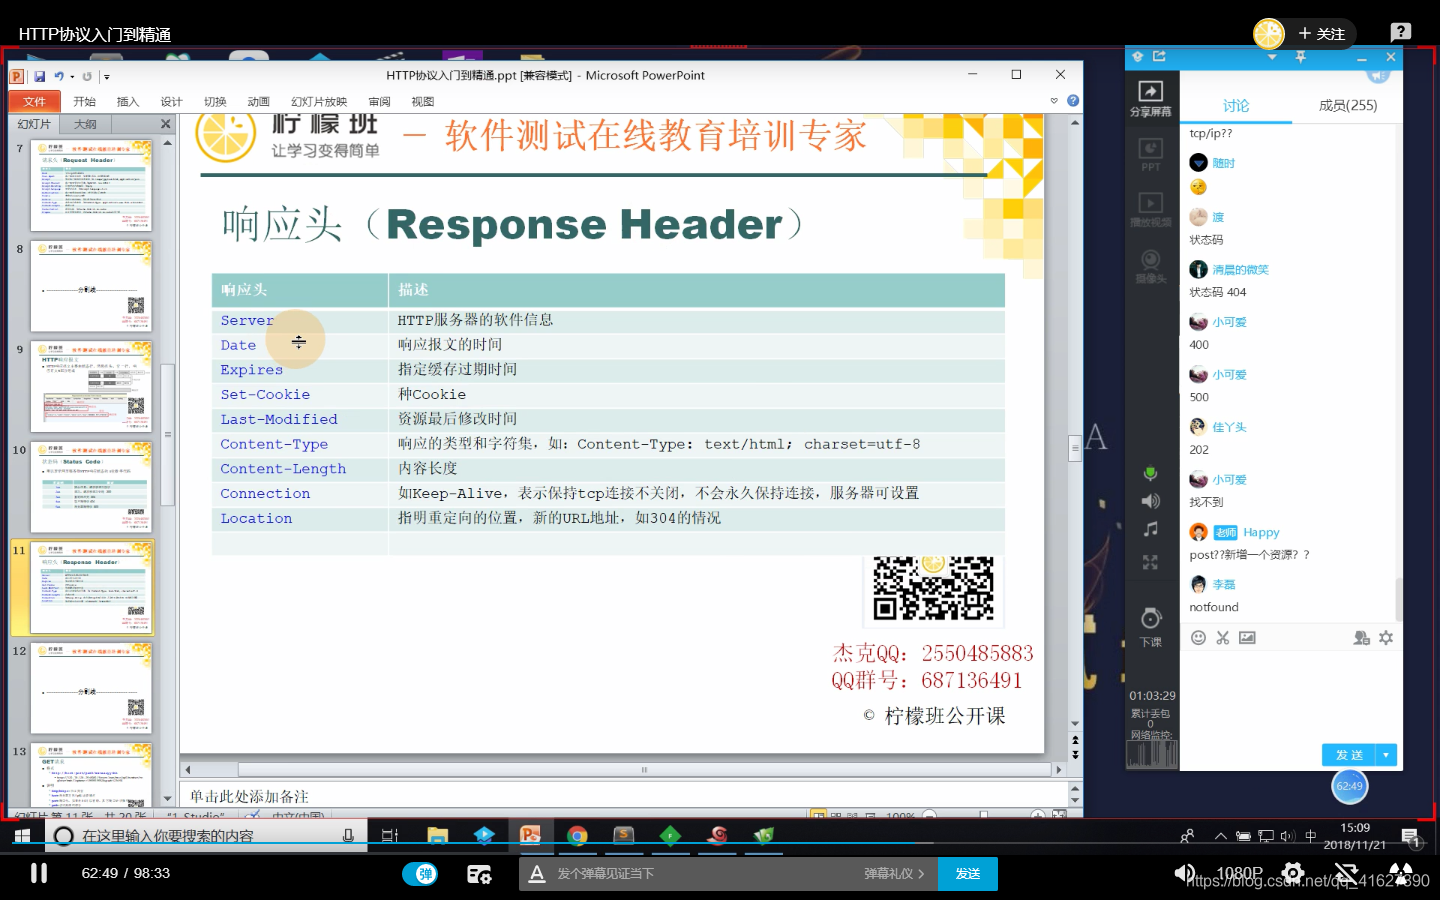Viewport: 1440px width, 900px height.
Task: Close the slide thumbnail pane
Action: tap(165, 124)
